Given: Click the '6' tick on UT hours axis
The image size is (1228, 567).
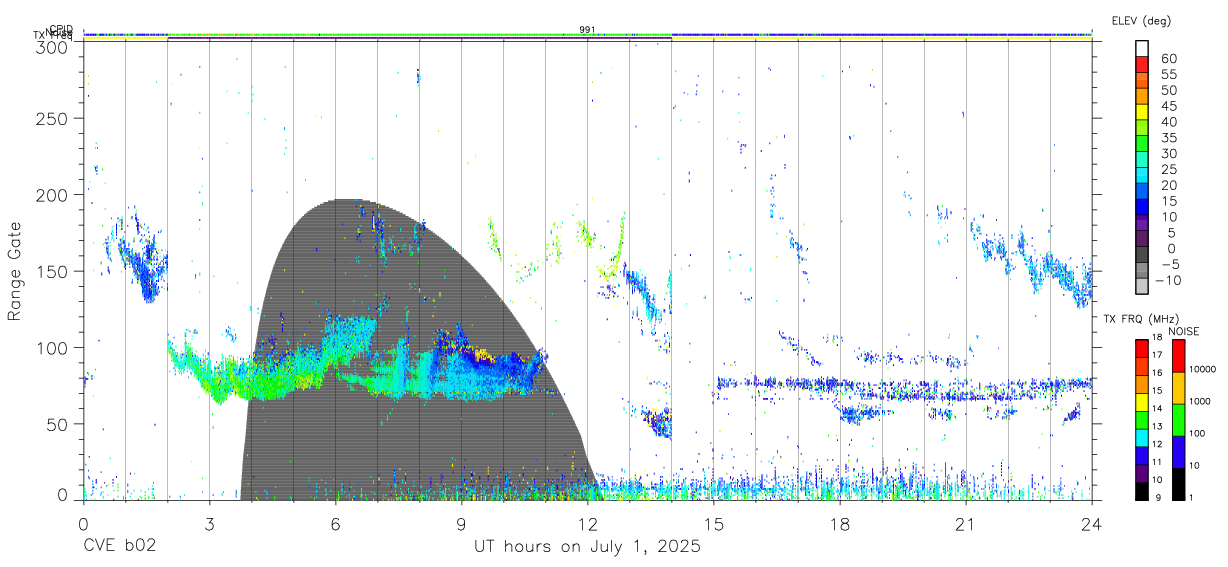Looking at the screenshot, I should (x=335, y=523).
